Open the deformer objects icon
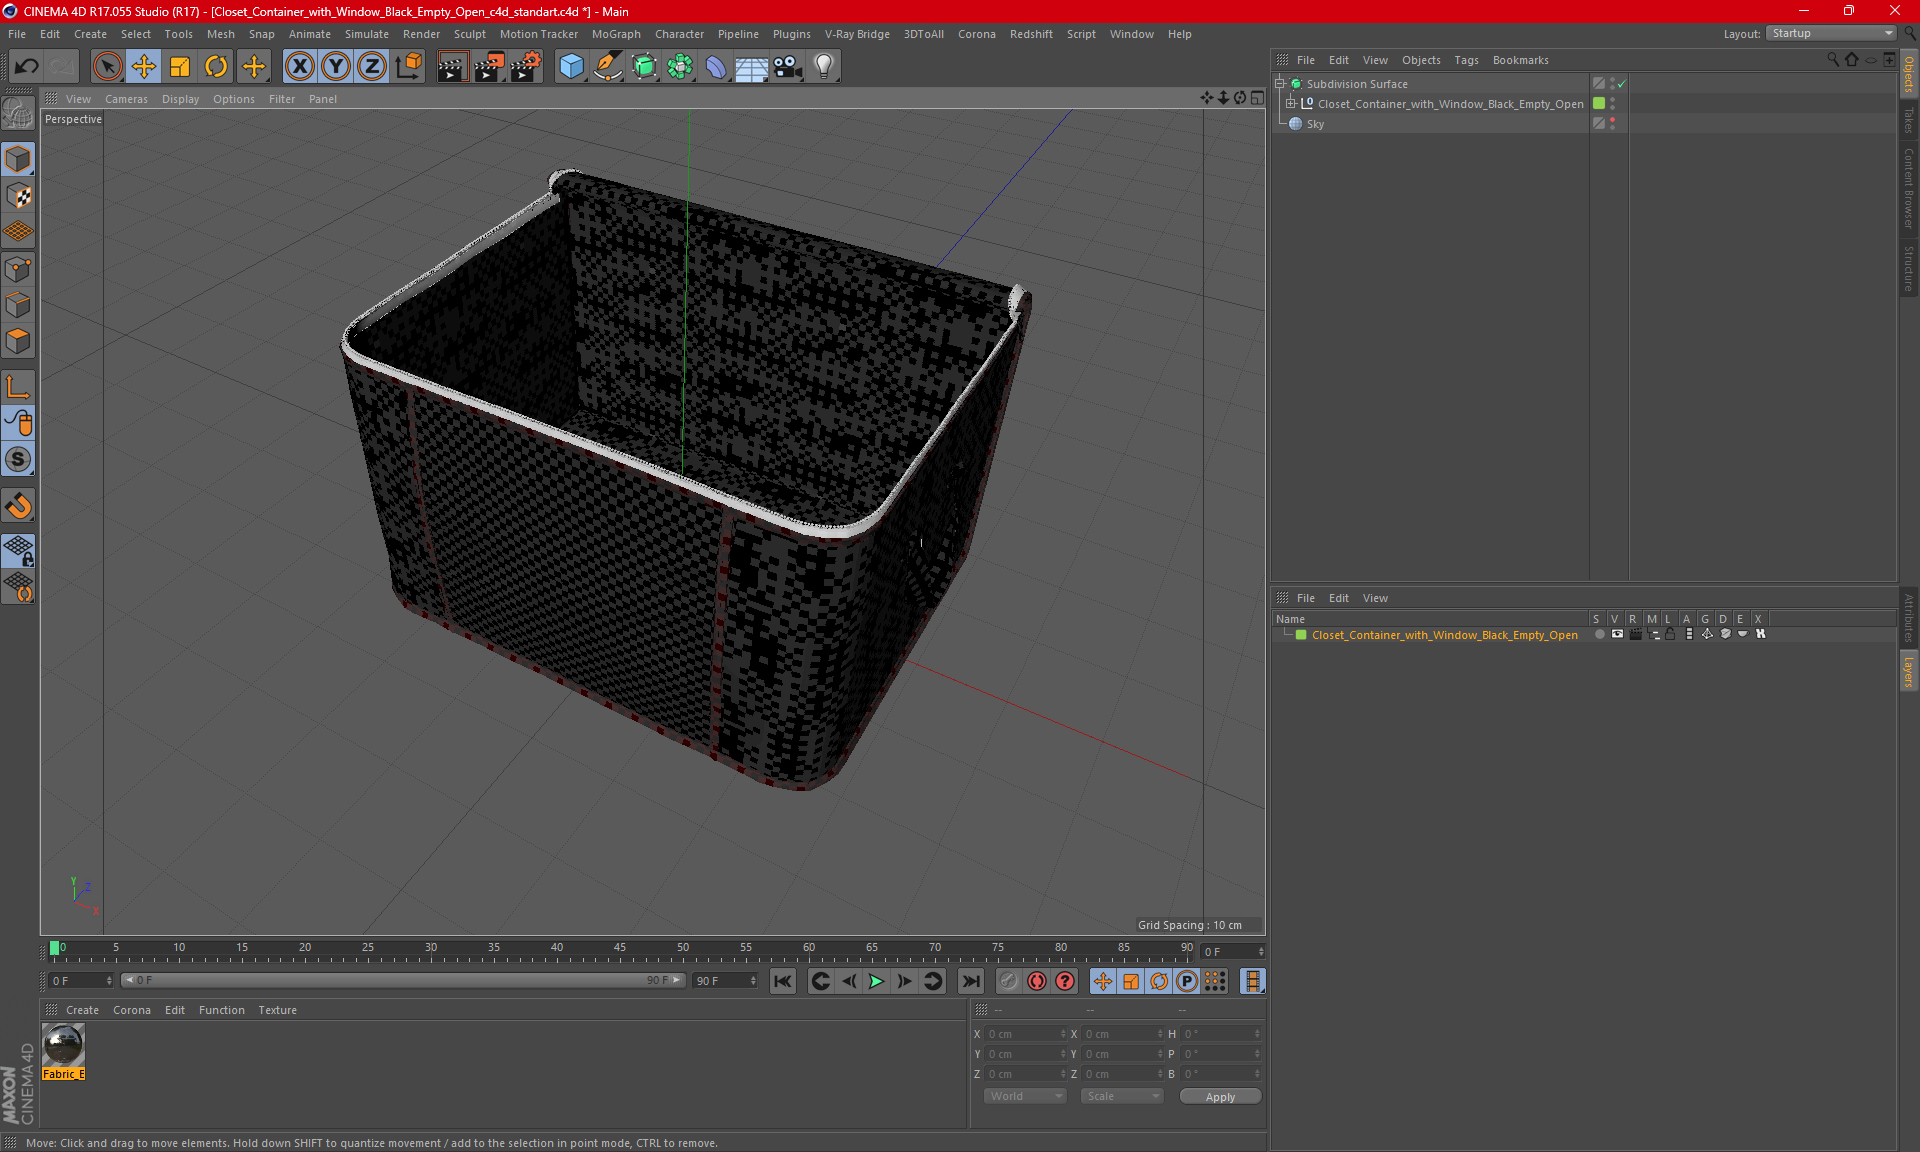The image size is (1920, 1152). 716,67
